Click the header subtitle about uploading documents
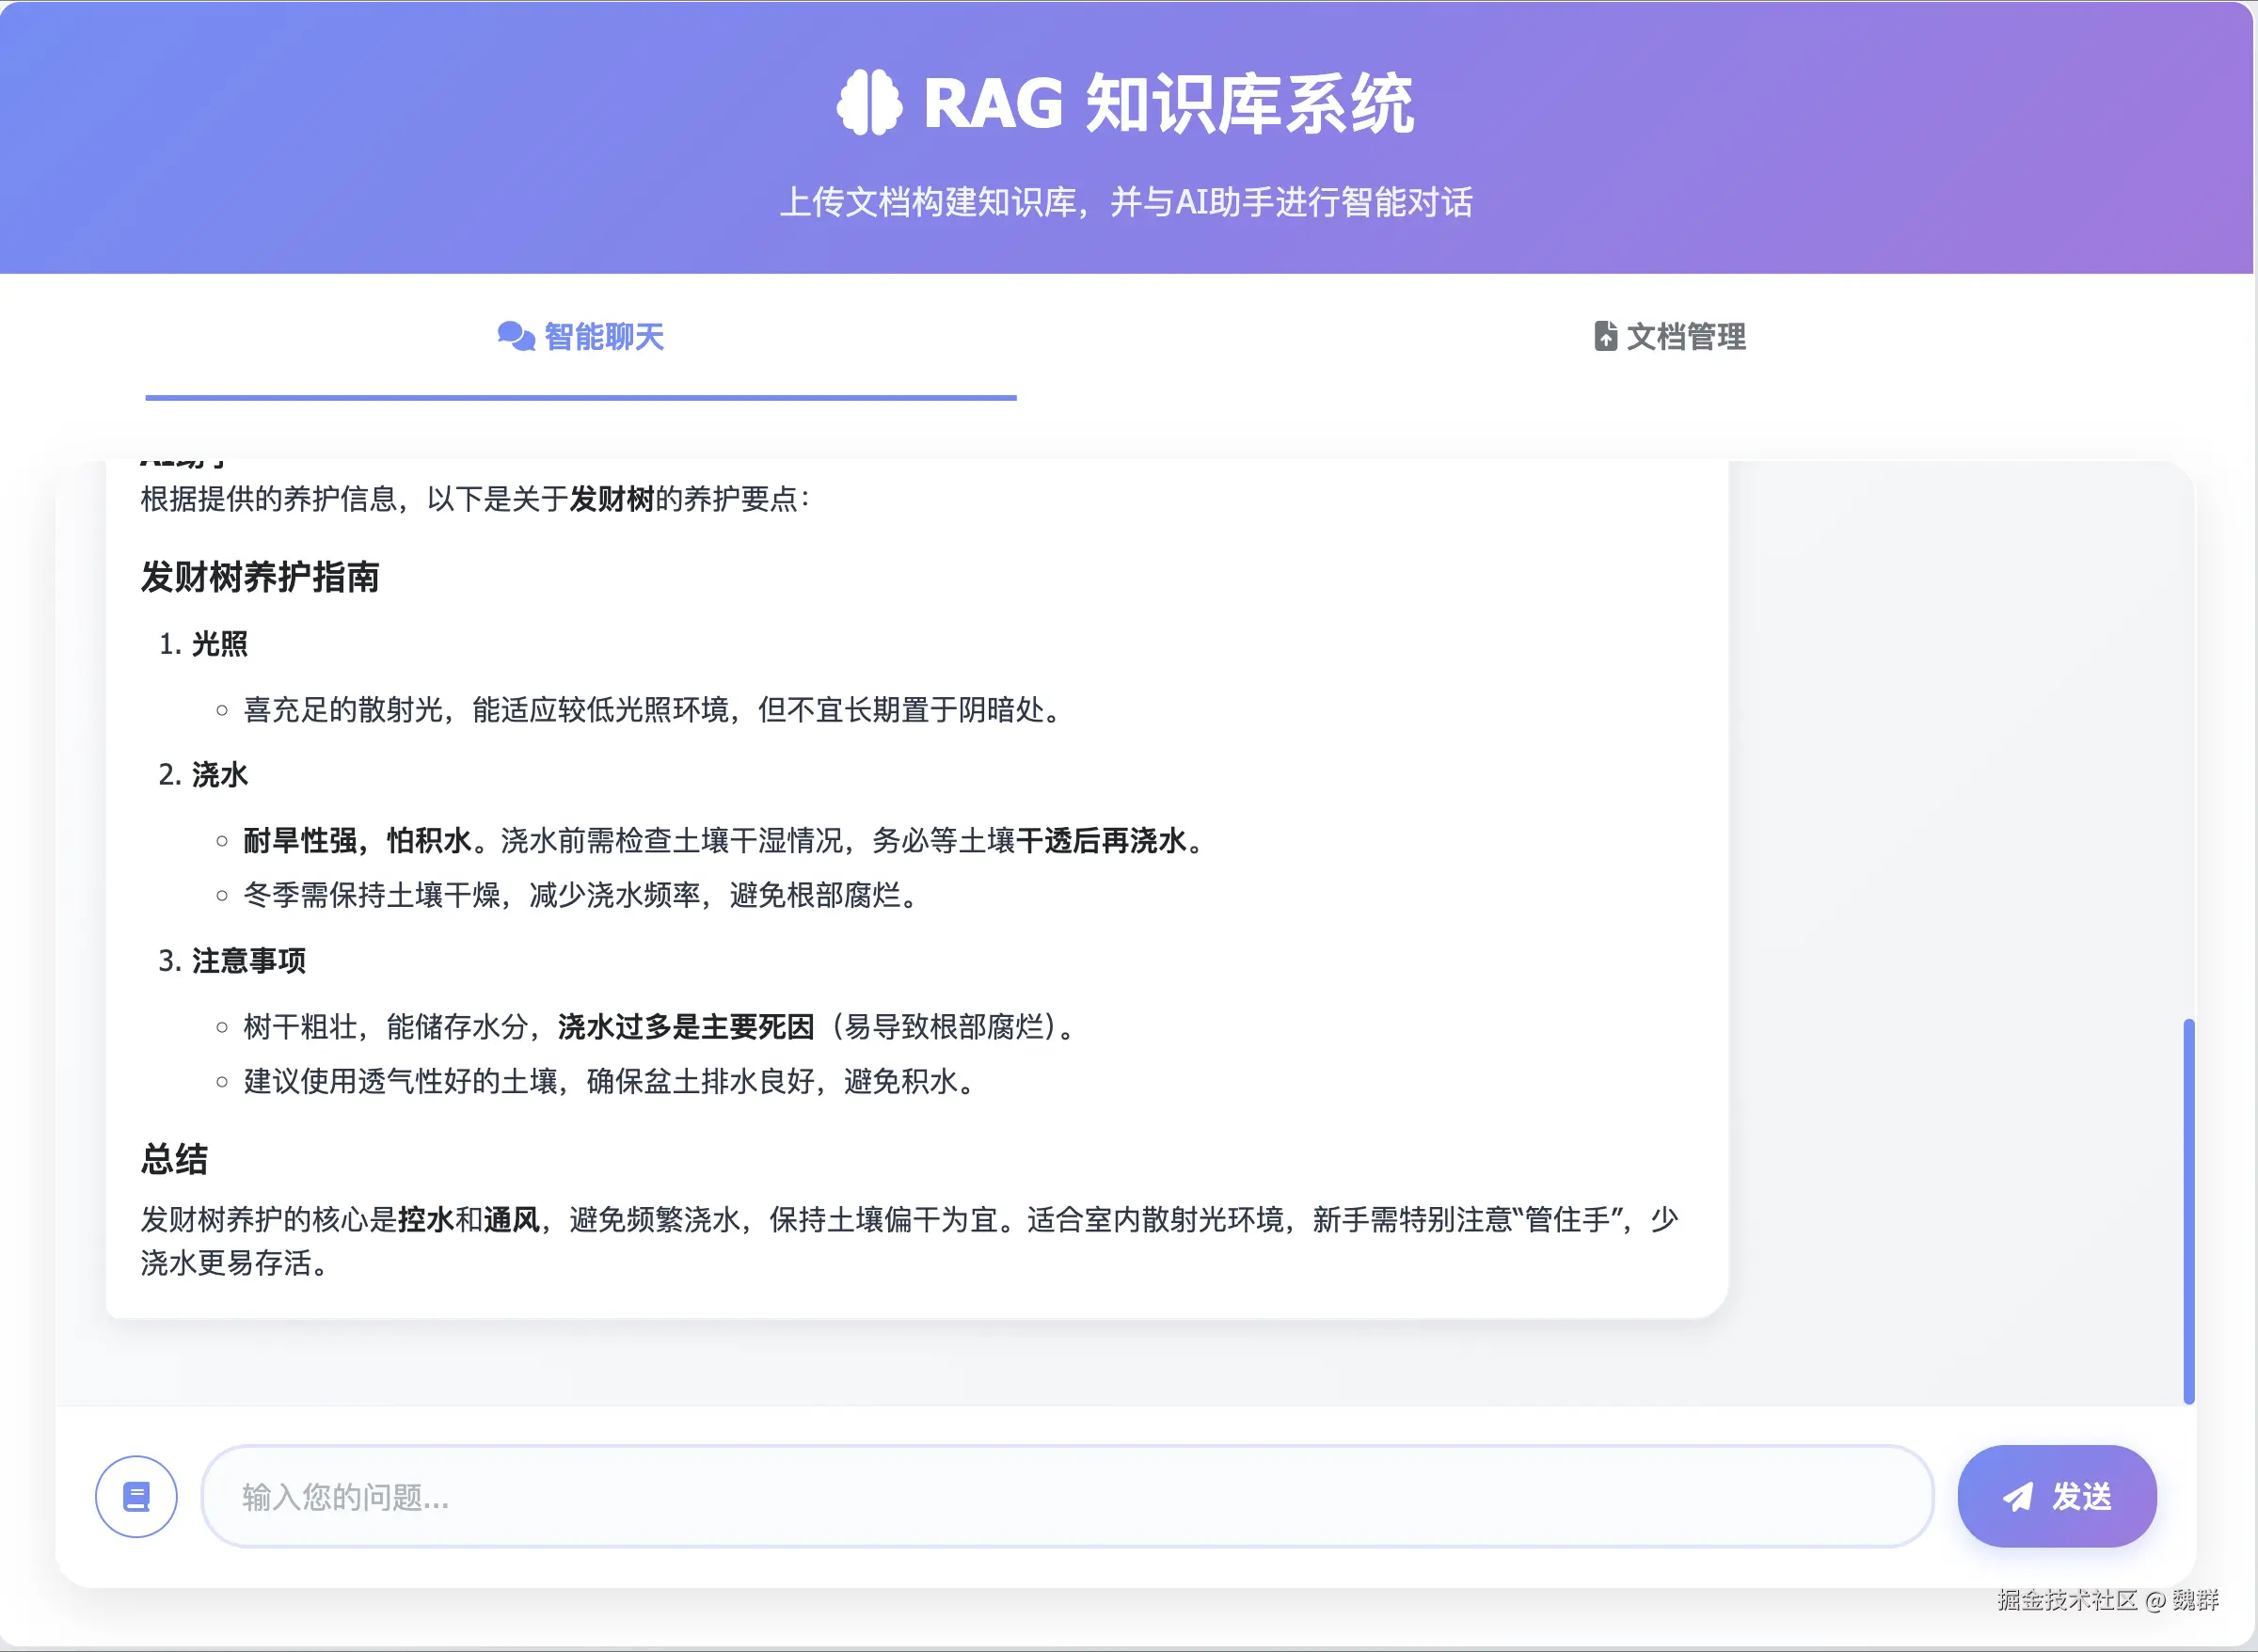This screenshot has height=1652, width=2258. (1128, 202)
